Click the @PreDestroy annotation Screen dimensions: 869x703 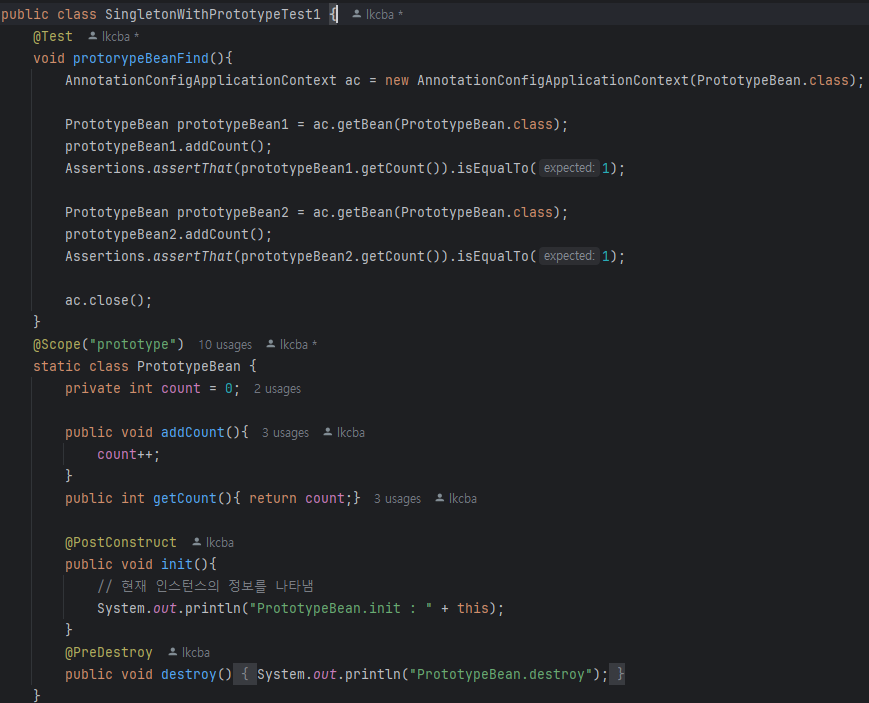point(109,653)
